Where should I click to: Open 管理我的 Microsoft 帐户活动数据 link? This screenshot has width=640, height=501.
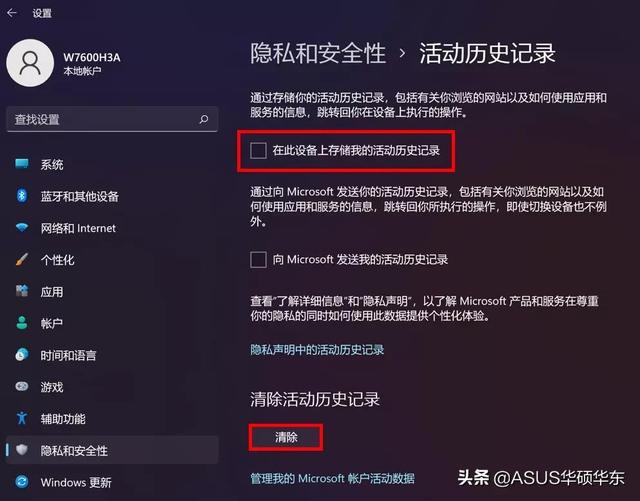click(x=332, y=478)
